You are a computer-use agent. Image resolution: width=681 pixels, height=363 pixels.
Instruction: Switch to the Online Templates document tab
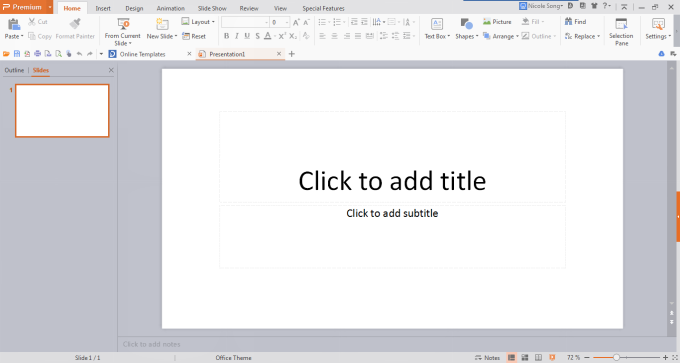point(143,54)
